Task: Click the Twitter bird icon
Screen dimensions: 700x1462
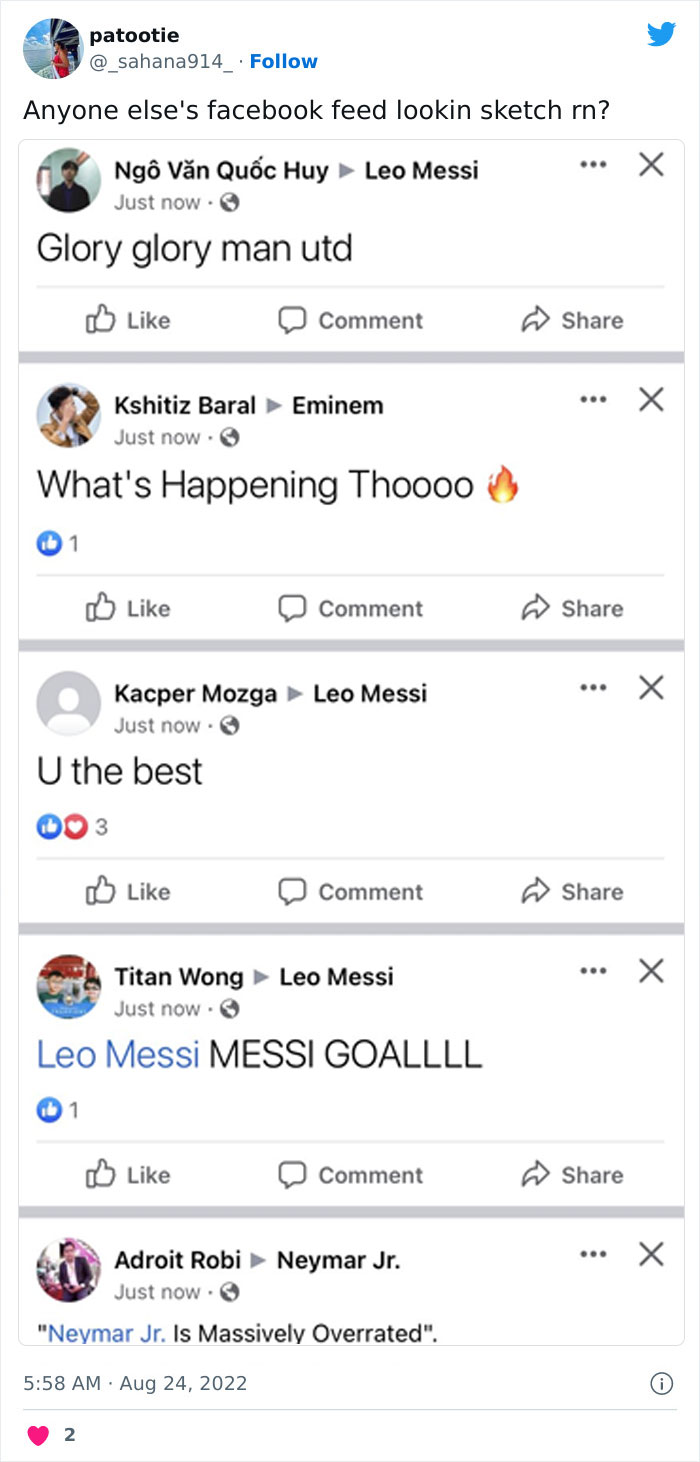Action: [662, 32]
